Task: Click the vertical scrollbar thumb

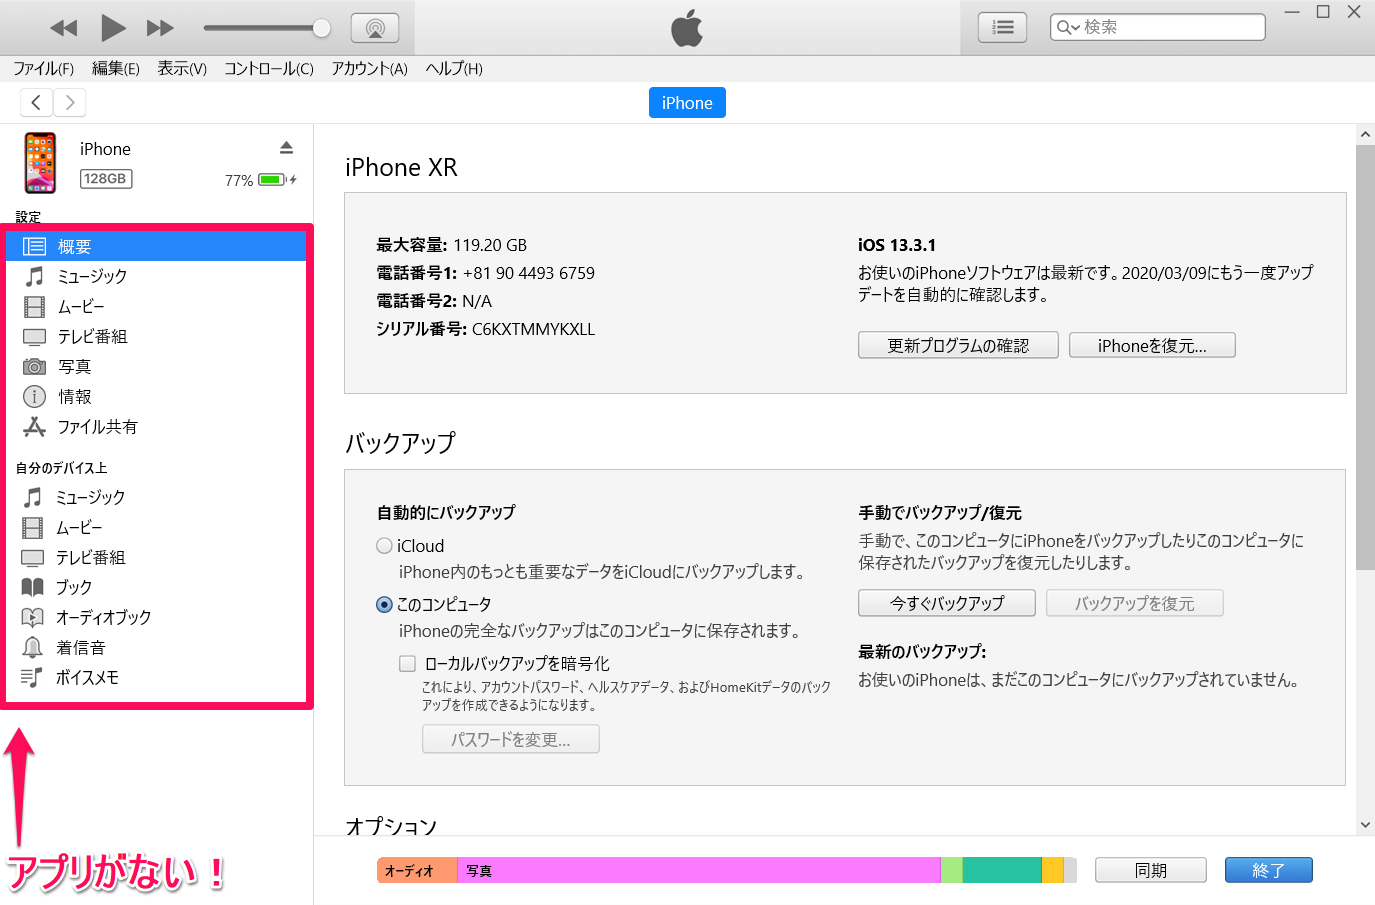Action: tap(1365, 357)
